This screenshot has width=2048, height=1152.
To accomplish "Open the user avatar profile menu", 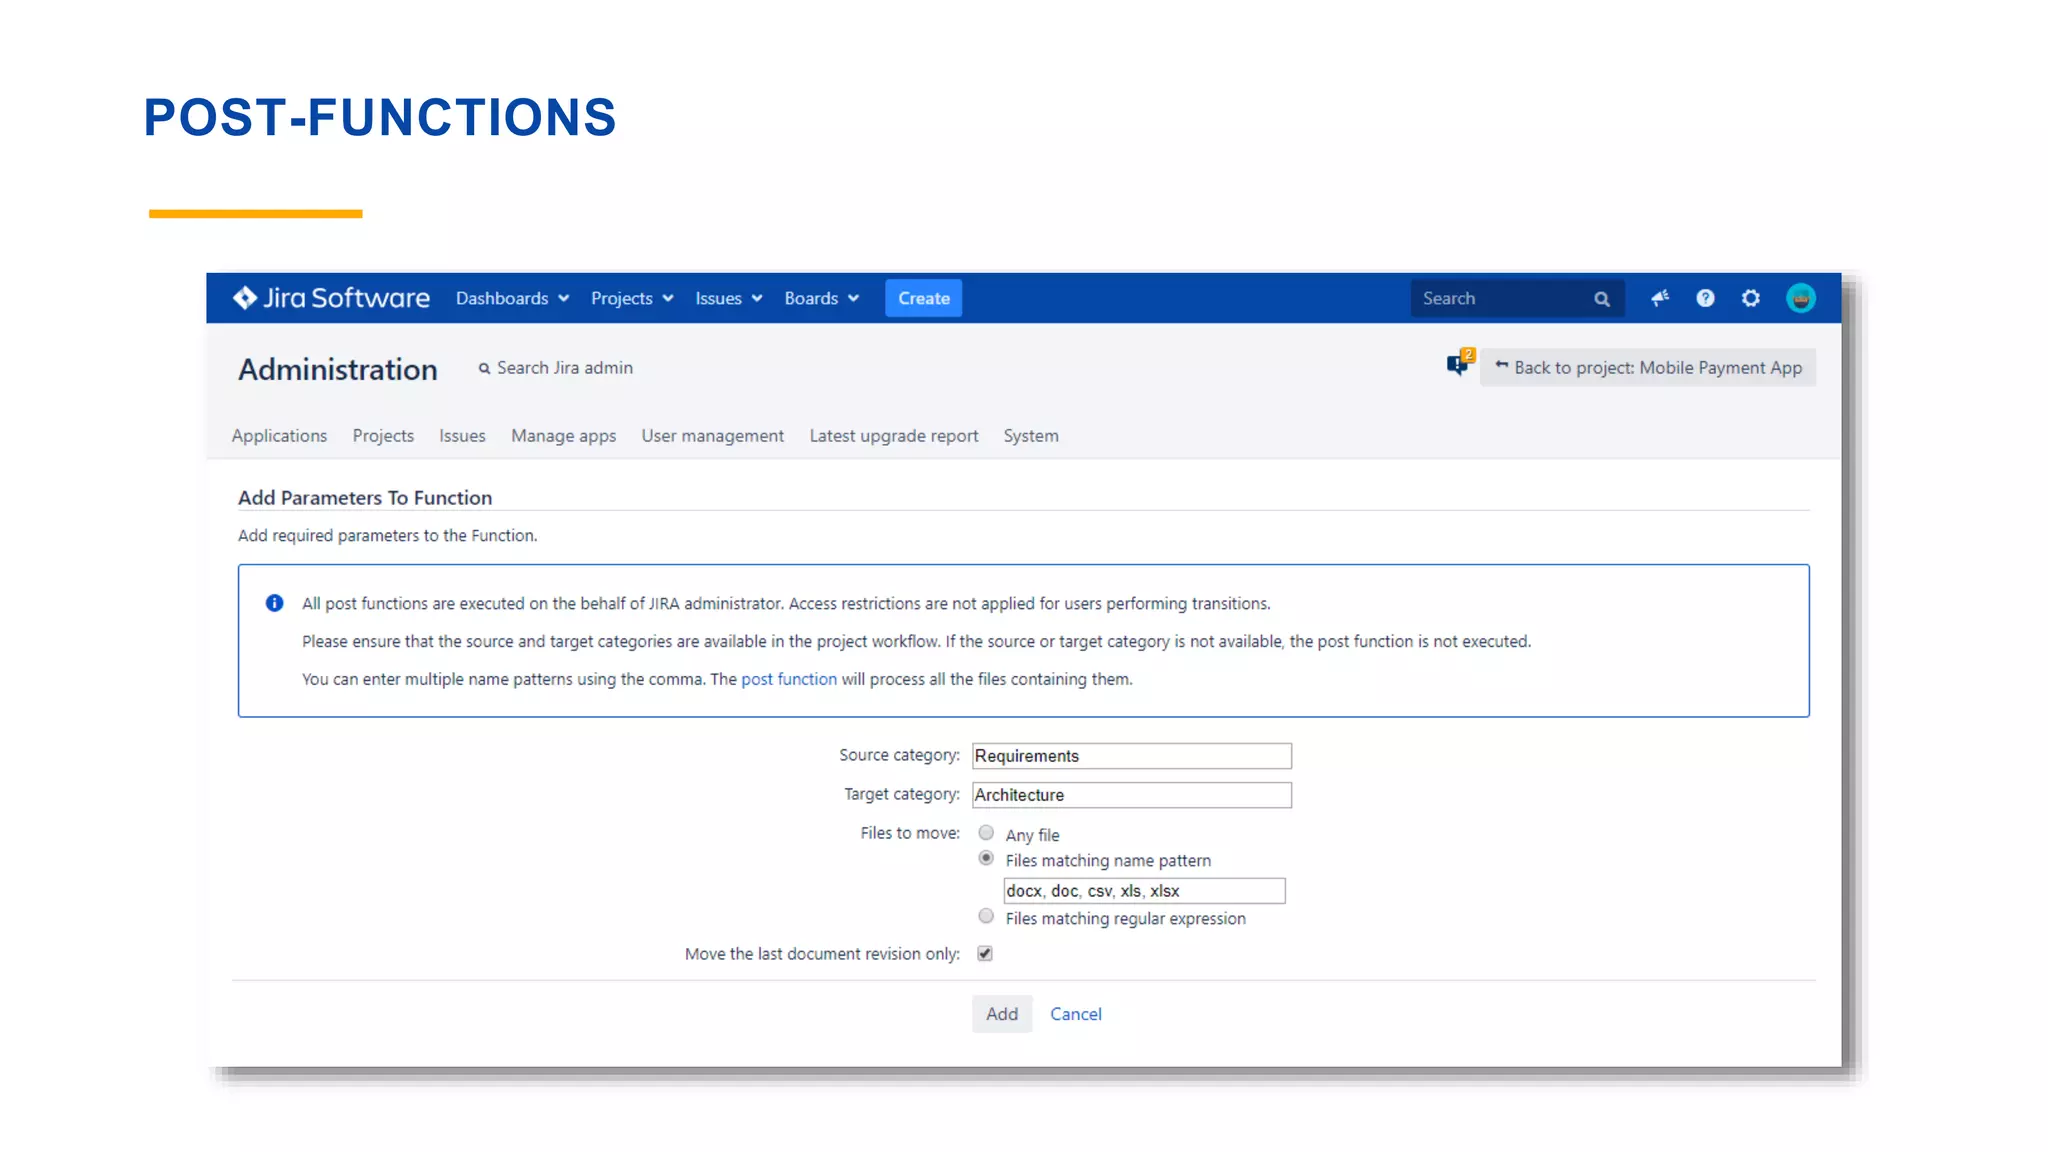I will (x=1800, y=298).
